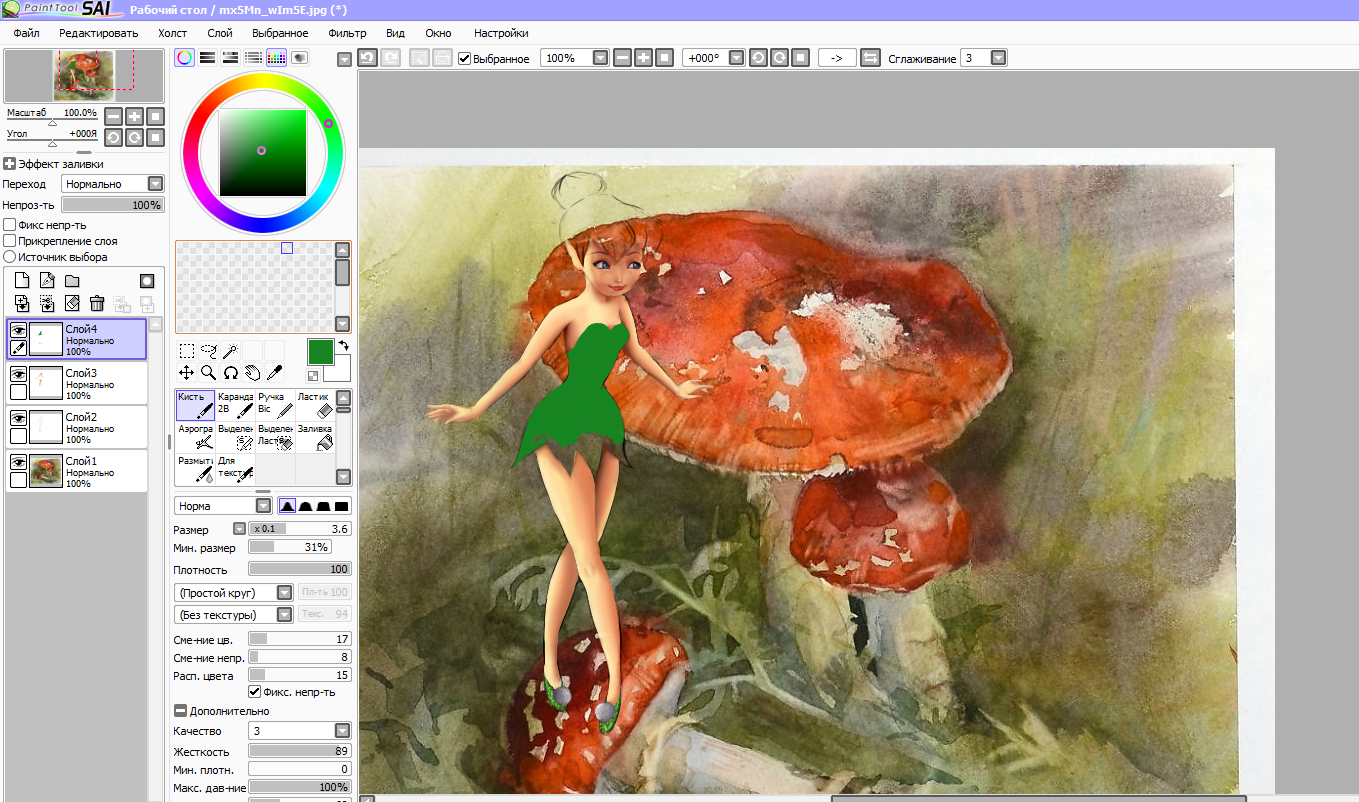Create a new layer folder
Screen dimensions: 1359x802
(x=72, y=281)
